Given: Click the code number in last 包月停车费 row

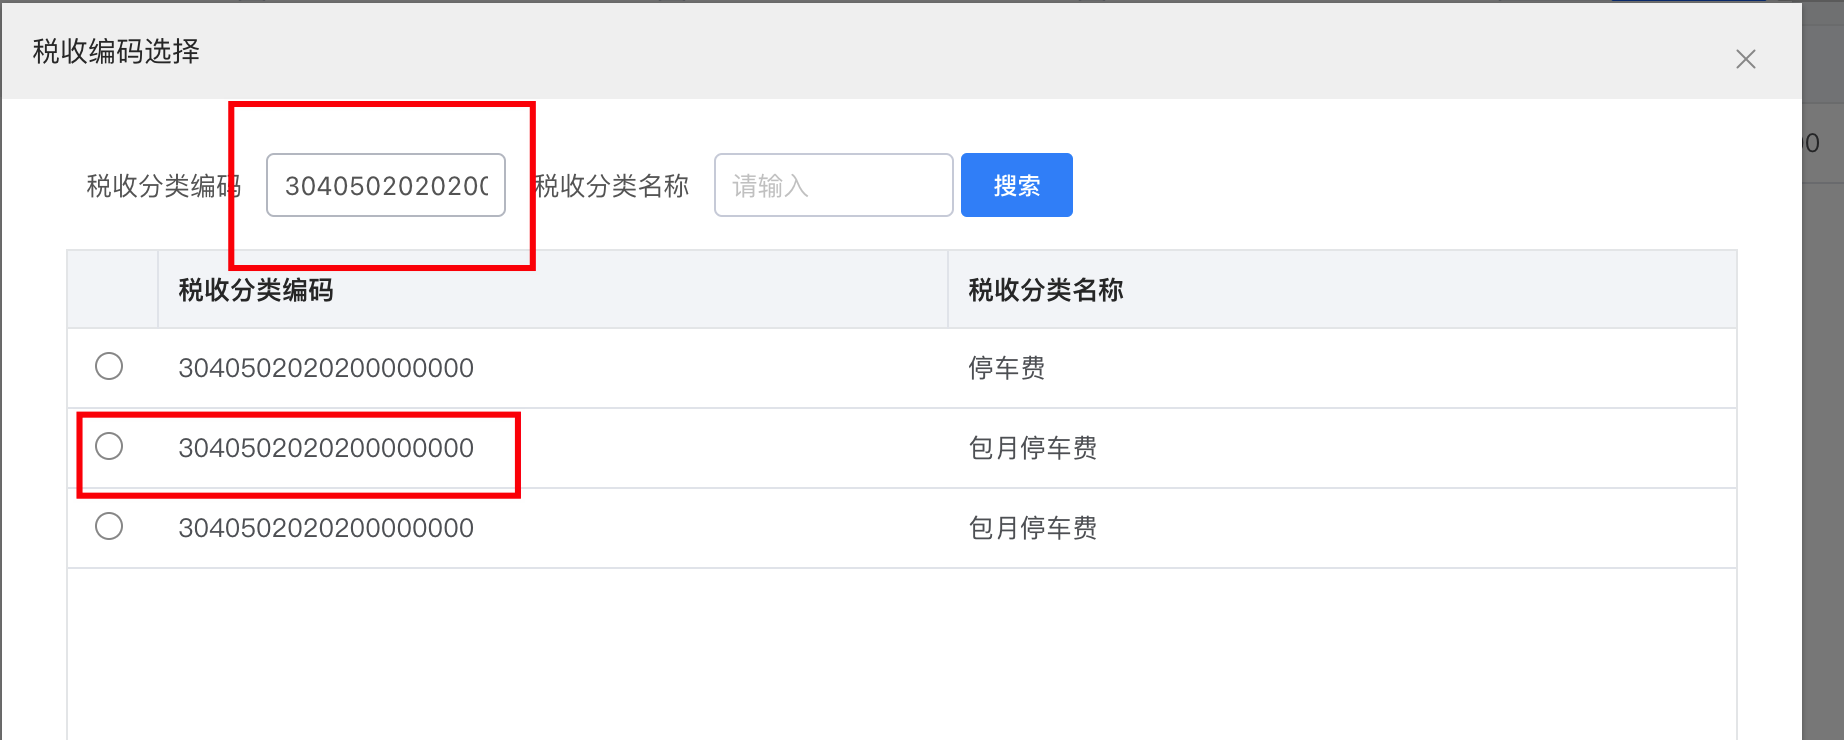Looking at the screenshot, I should (x=326, y=528).
